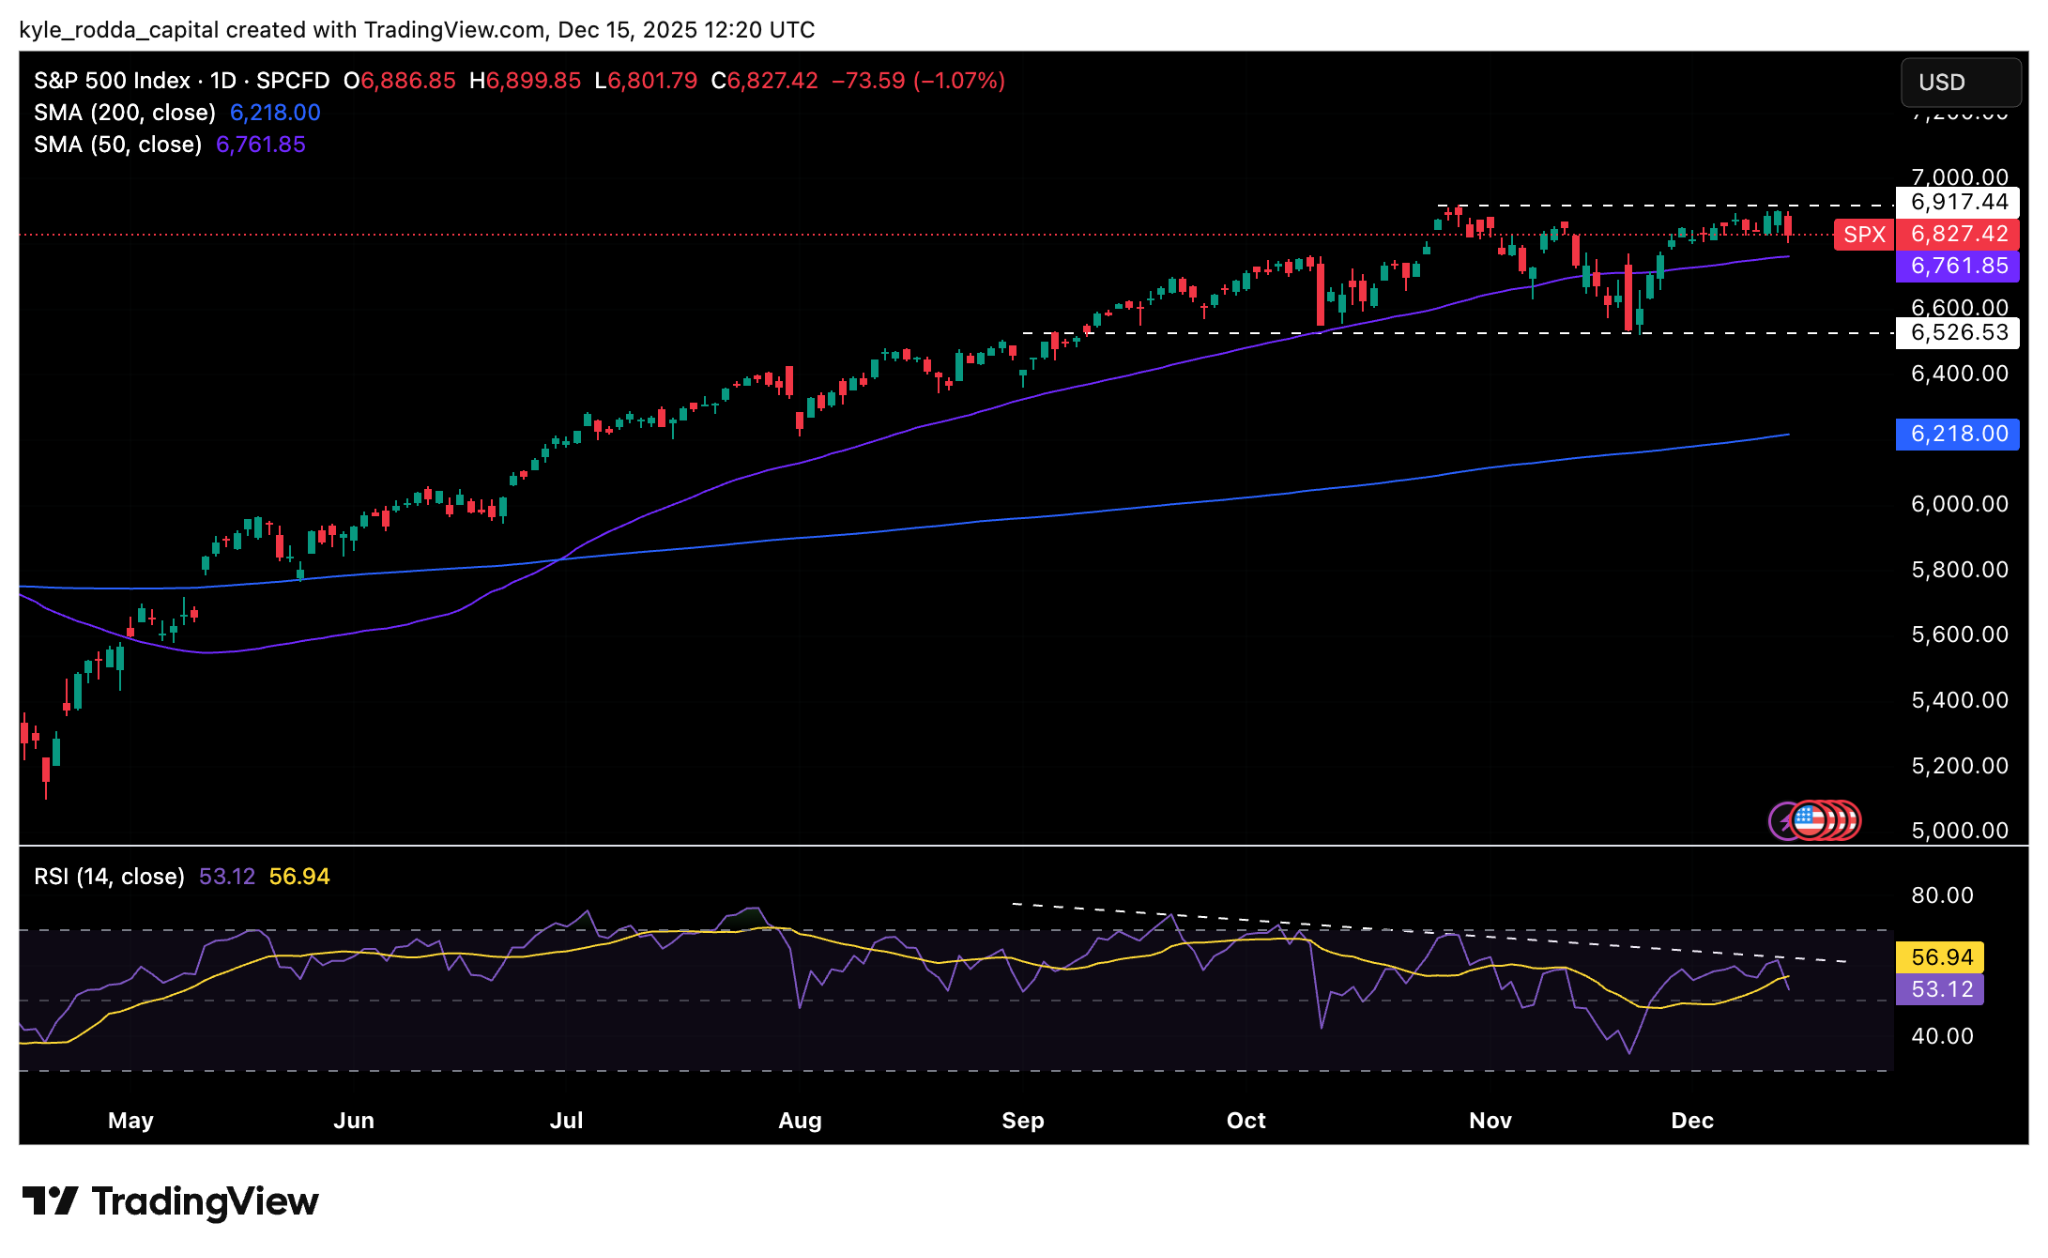
Task: Select the SMA (200, close) indicator legend
Action: [x=125, y=112]
